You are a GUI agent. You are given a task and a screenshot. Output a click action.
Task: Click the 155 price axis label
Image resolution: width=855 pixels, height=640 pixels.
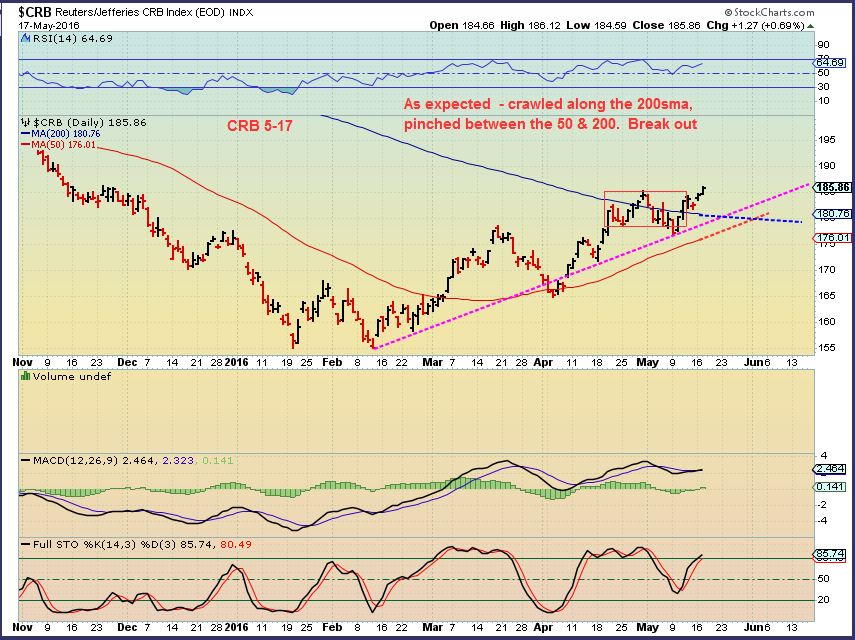coord(827,347)
